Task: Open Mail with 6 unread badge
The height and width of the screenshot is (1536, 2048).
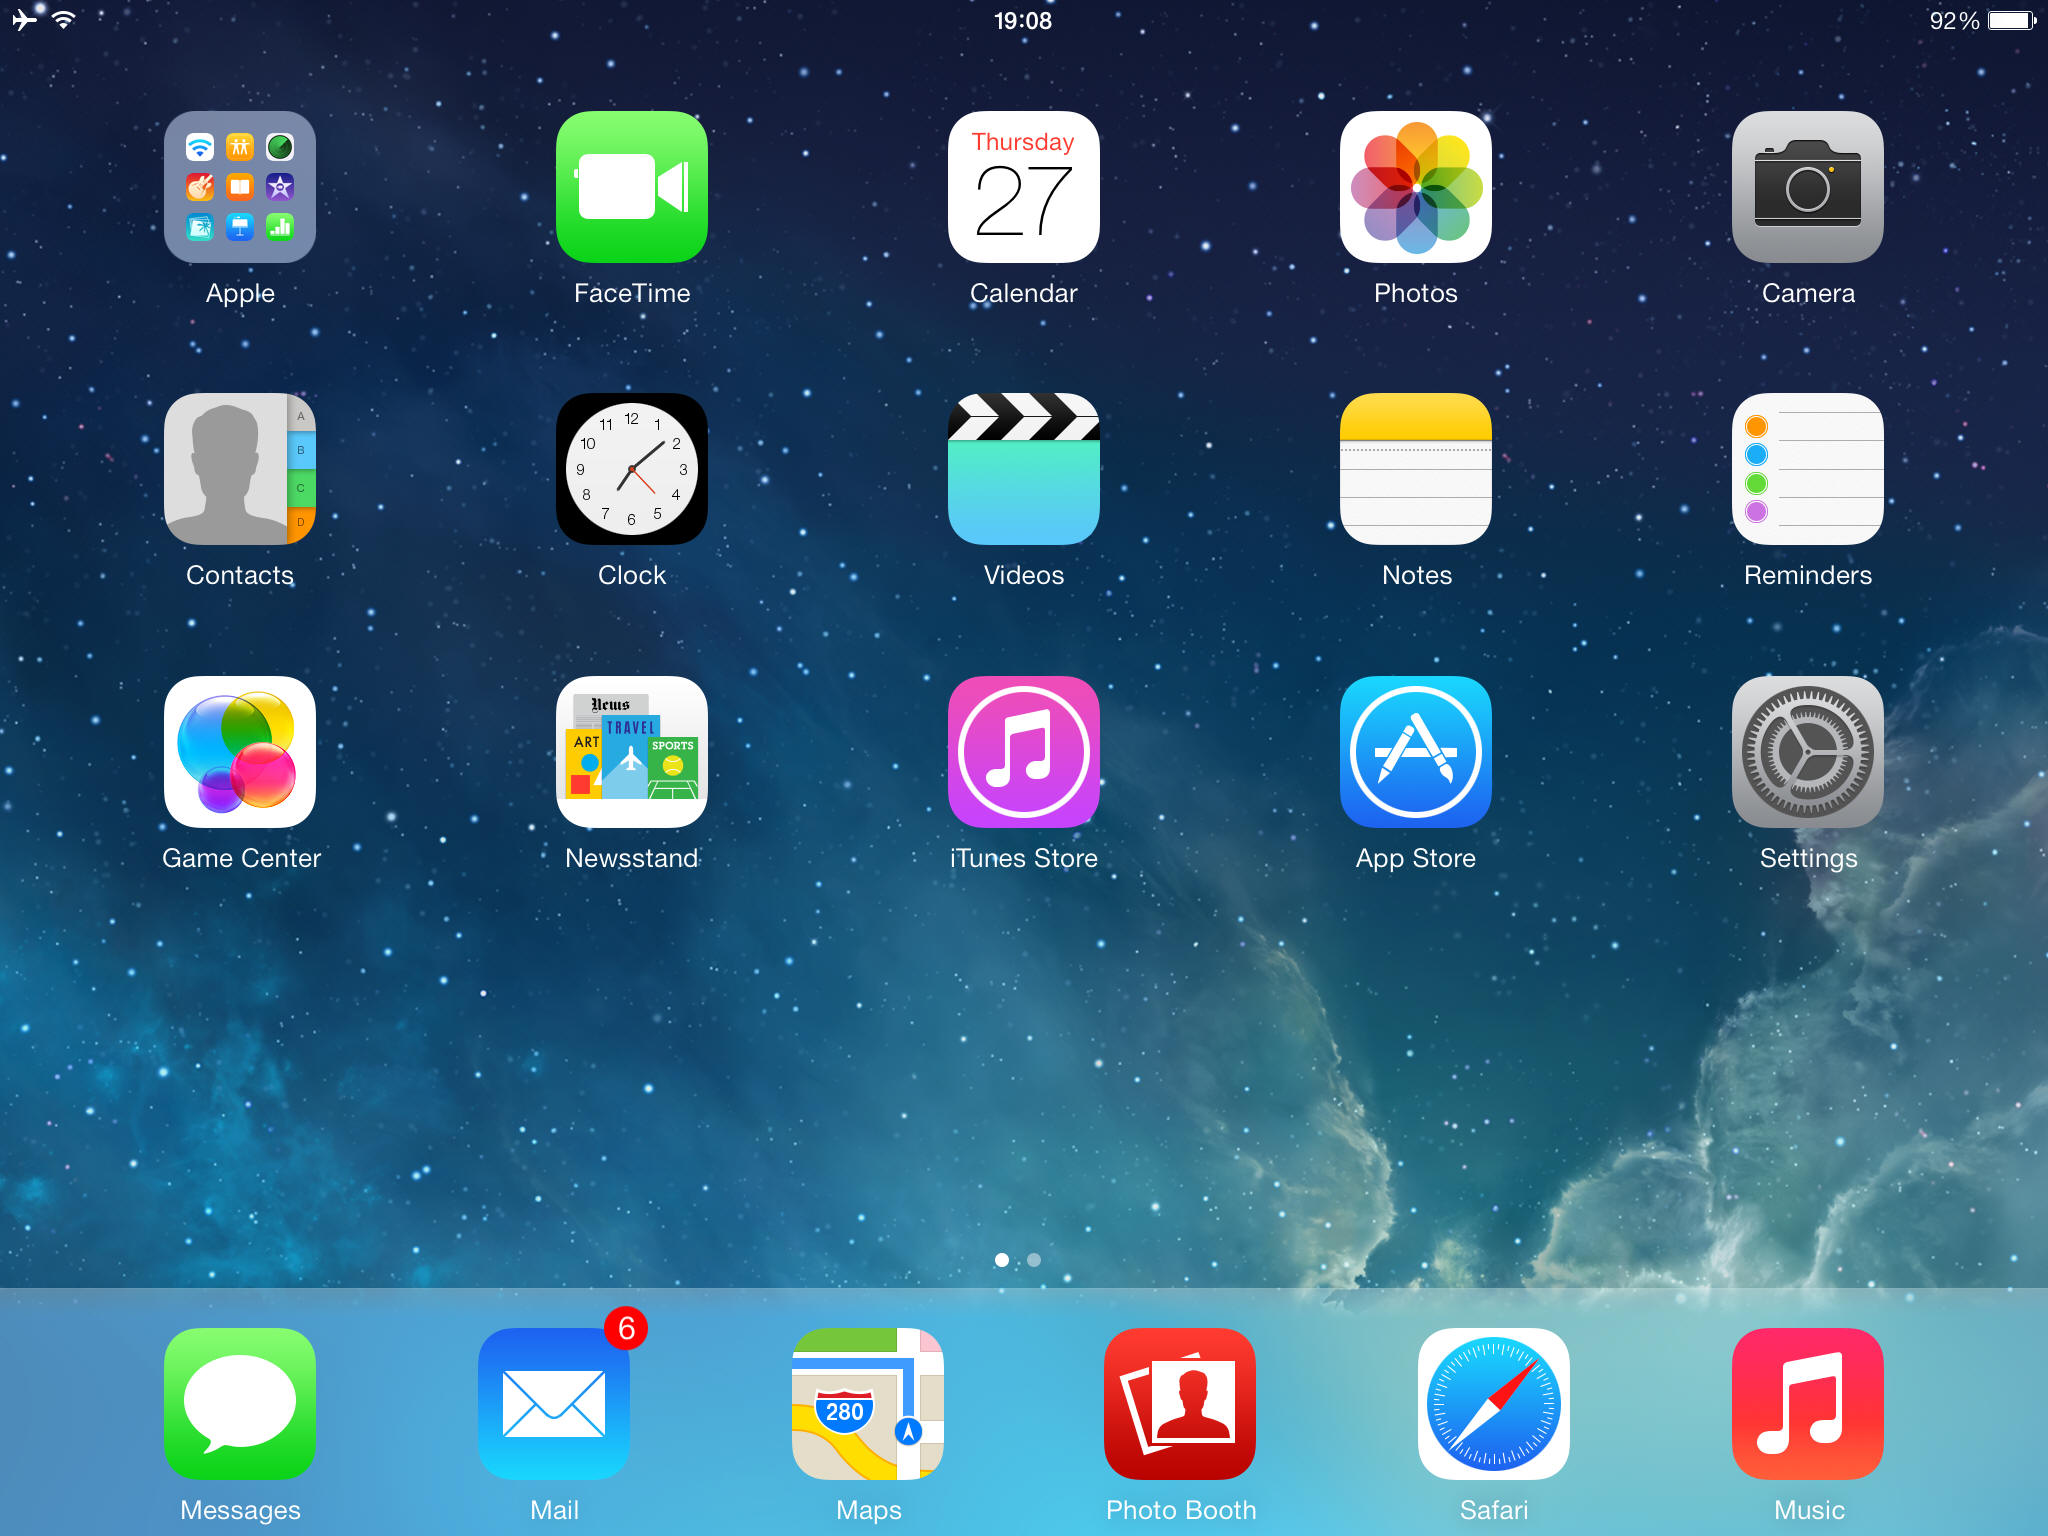Action: 554,1404
